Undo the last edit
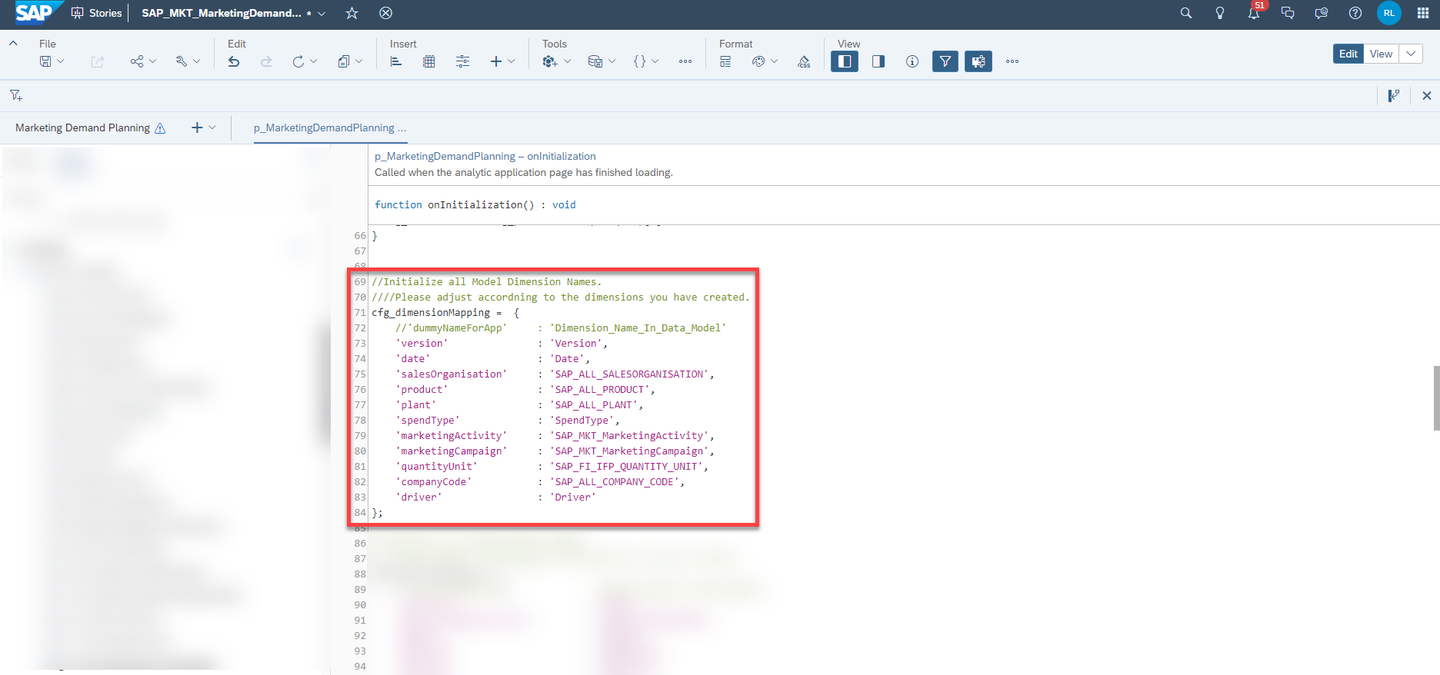 [234, 62]
